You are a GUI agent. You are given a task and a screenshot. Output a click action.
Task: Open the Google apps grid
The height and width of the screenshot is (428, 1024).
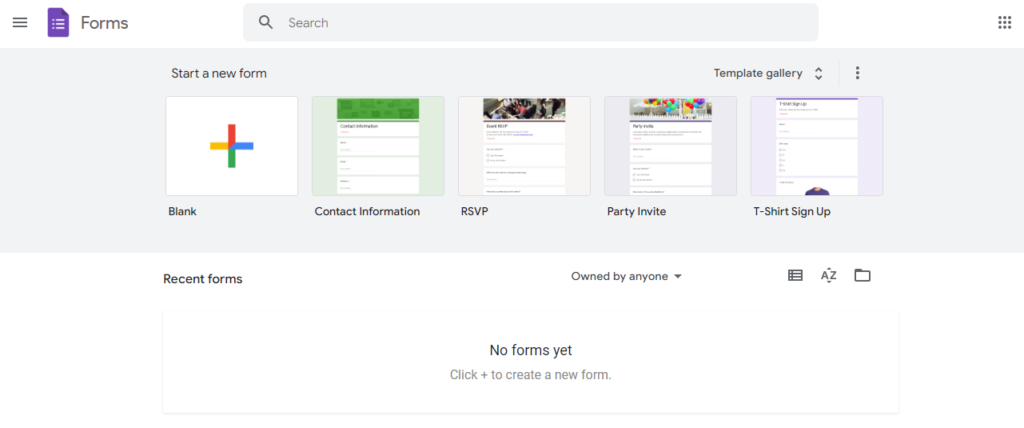(x=1004, y=23)
